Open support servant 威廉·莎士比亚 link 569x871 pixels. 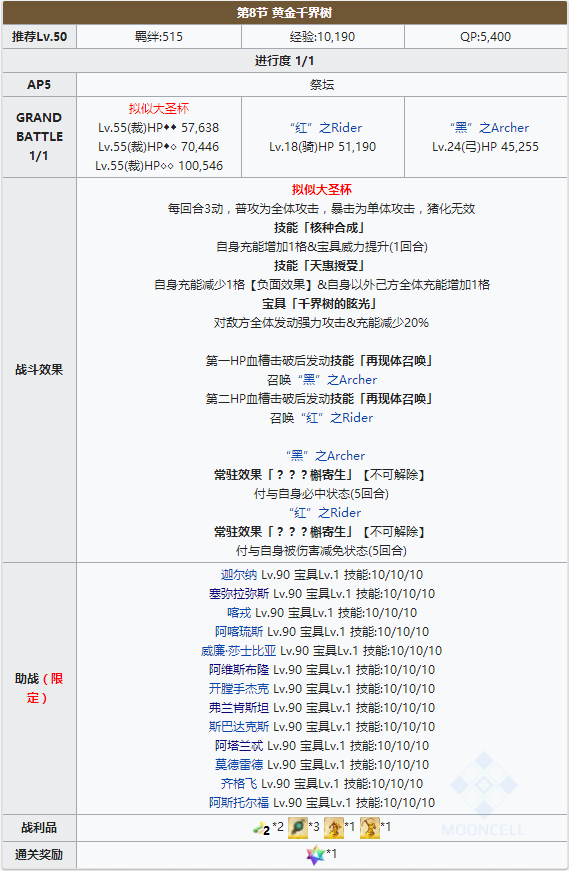click(x=238, y=650)
